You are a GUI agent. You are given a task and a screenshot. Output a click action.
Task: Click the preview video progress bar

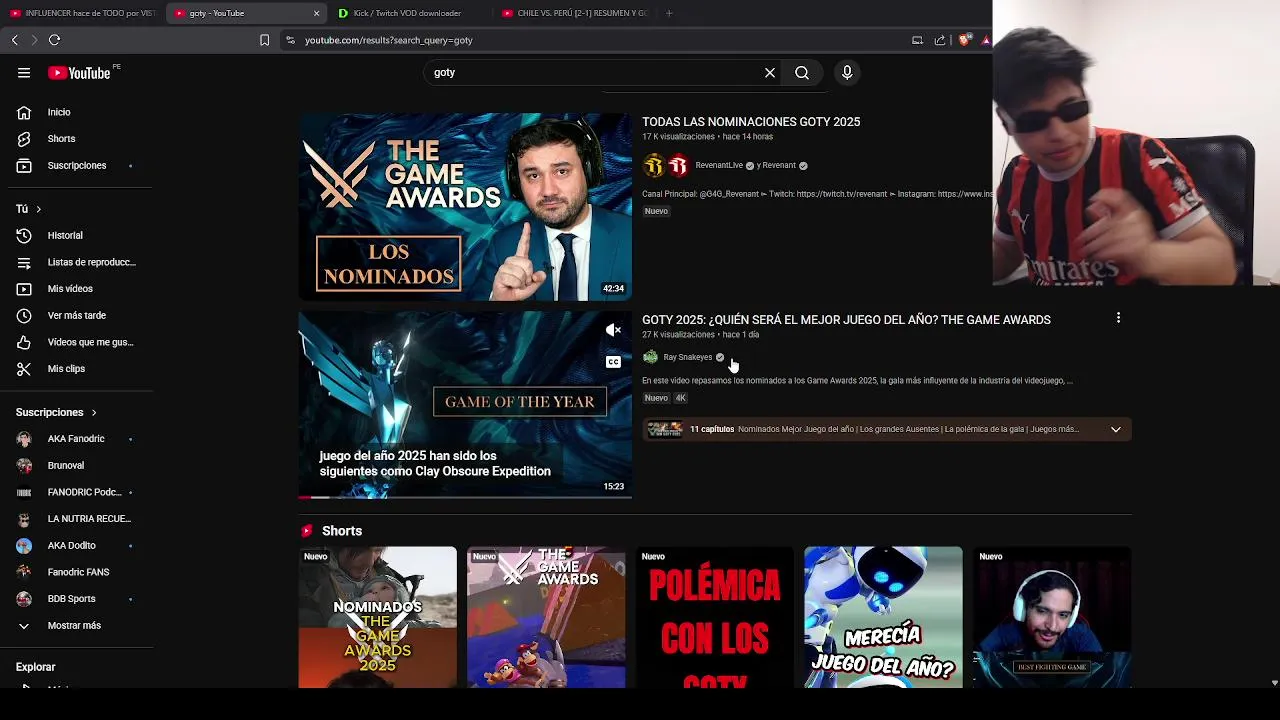click(465, 497)
